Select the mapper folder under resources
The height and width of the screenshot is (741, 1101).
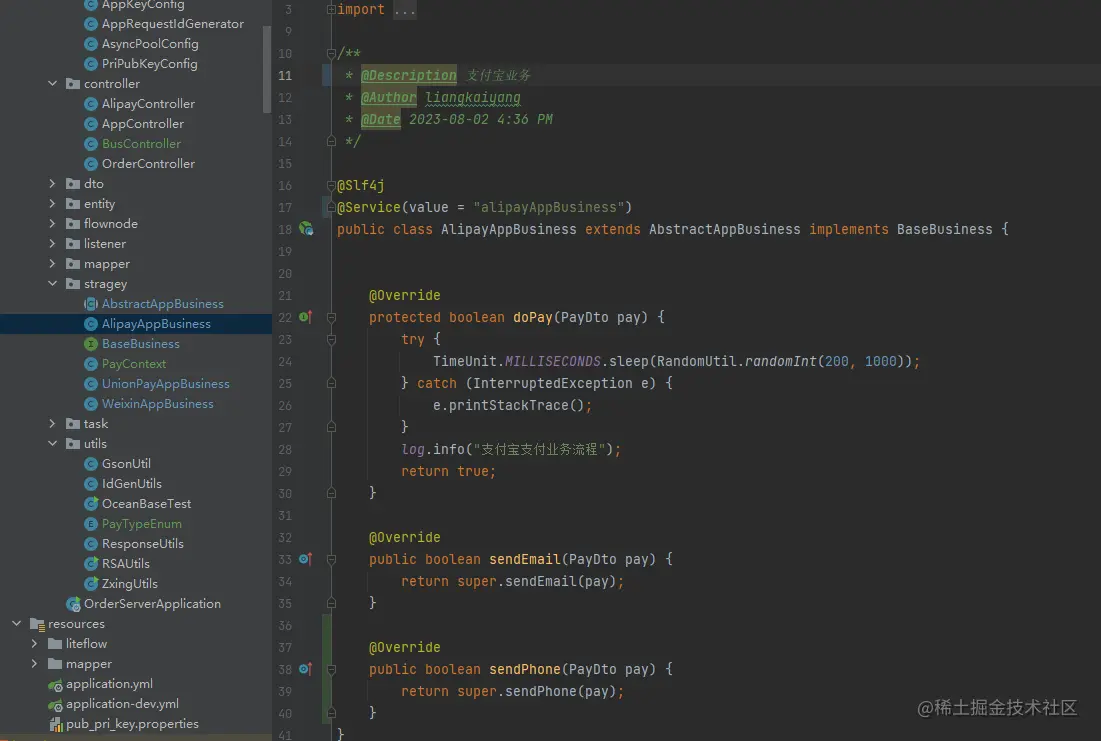[x=88, y=664]
